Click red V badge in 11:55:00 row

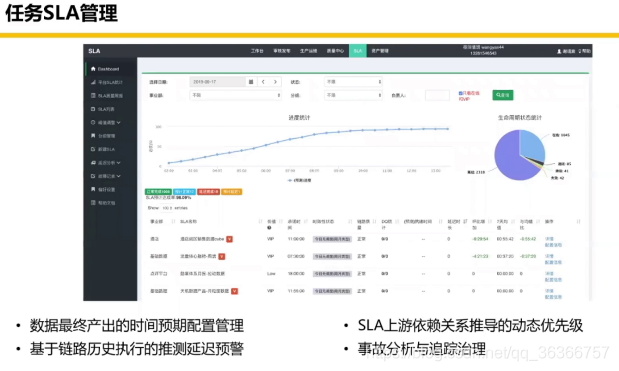tap(234, 291)
